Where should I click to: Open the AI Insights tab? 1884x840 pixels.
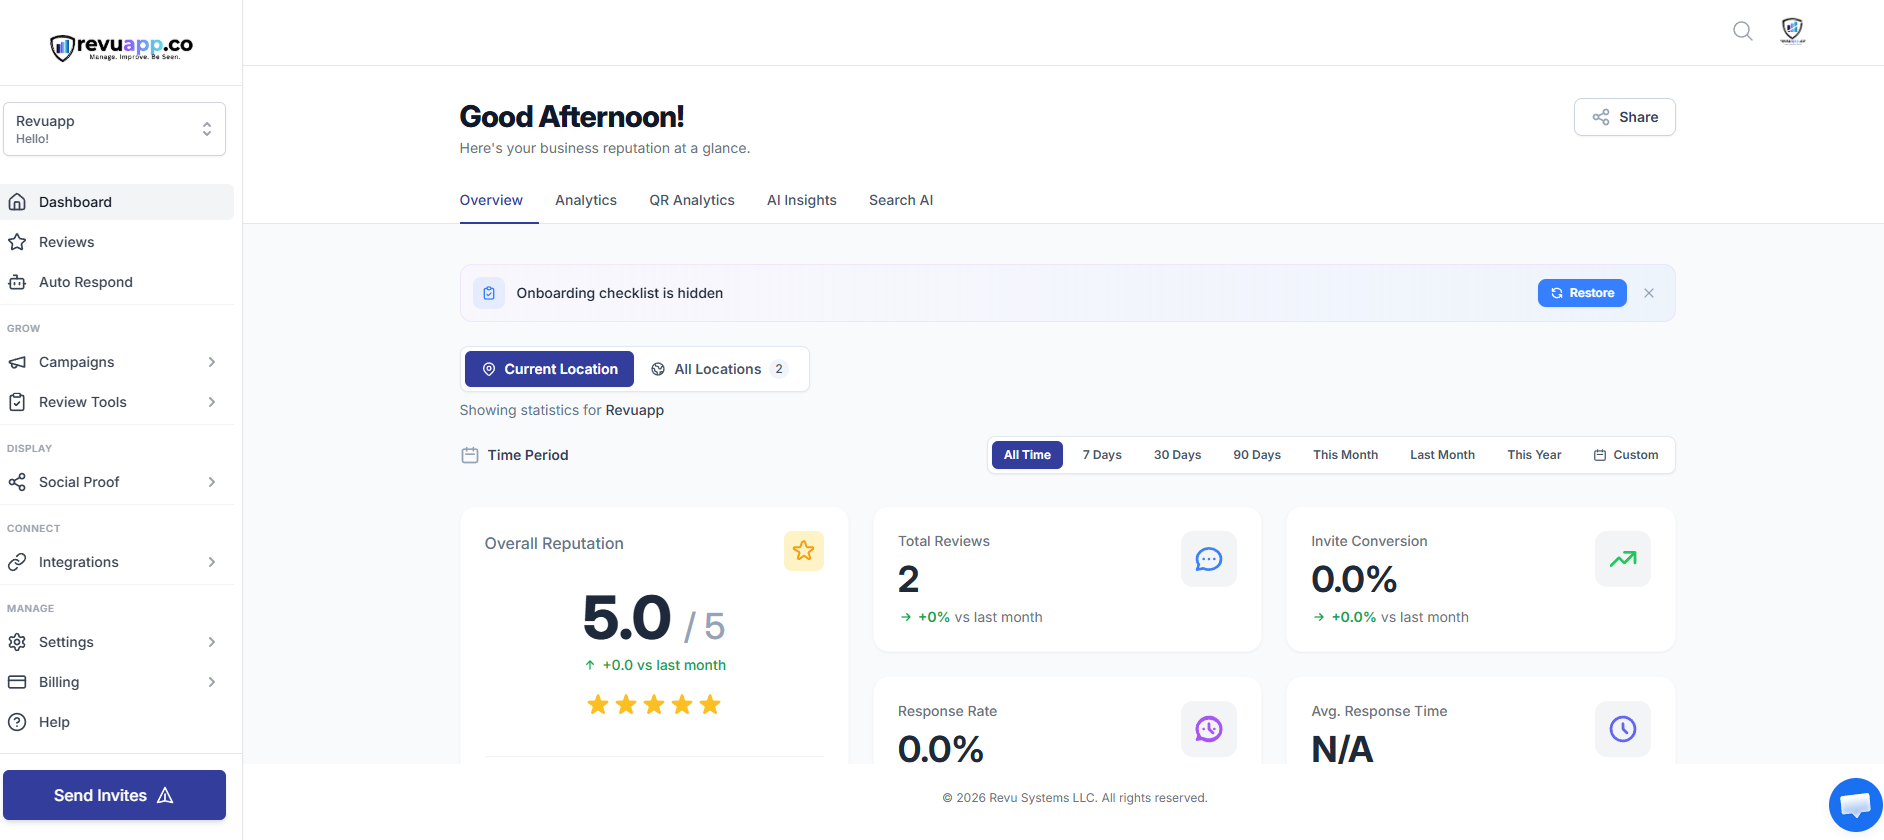802,200
